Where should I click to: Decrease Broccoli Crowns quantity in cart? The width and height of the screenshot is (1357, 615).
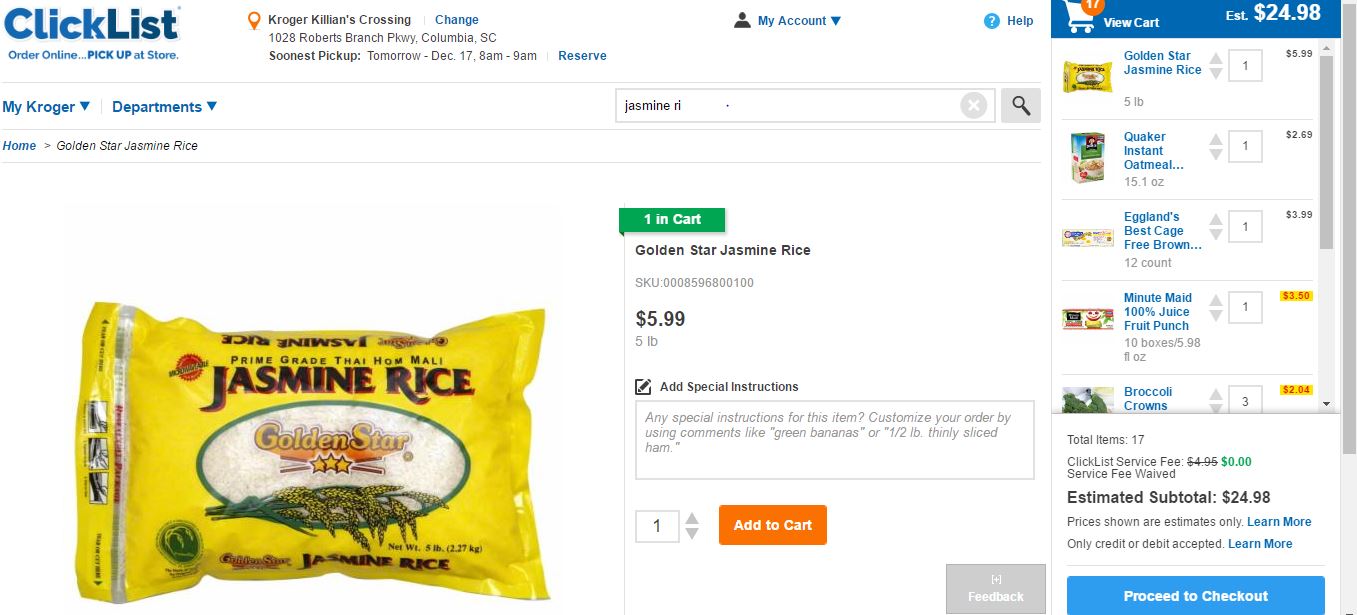(1216, 407)
